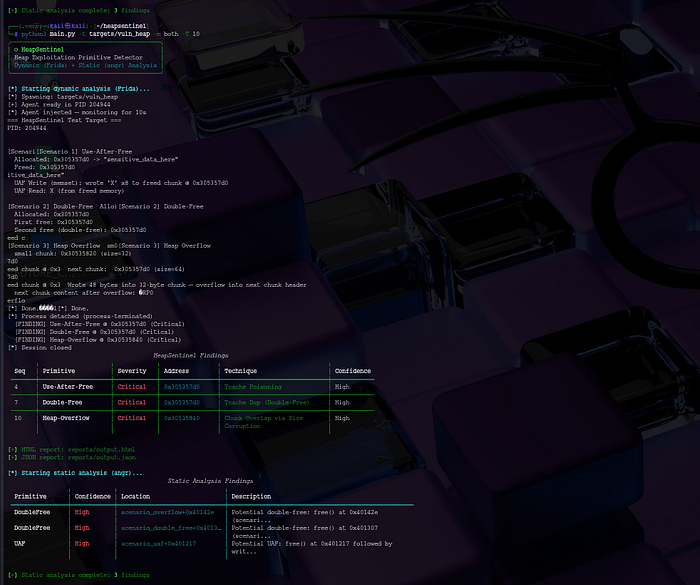Click the 'reports/output.json' report path
Viewport: 700px width, 585px height.
101,457
